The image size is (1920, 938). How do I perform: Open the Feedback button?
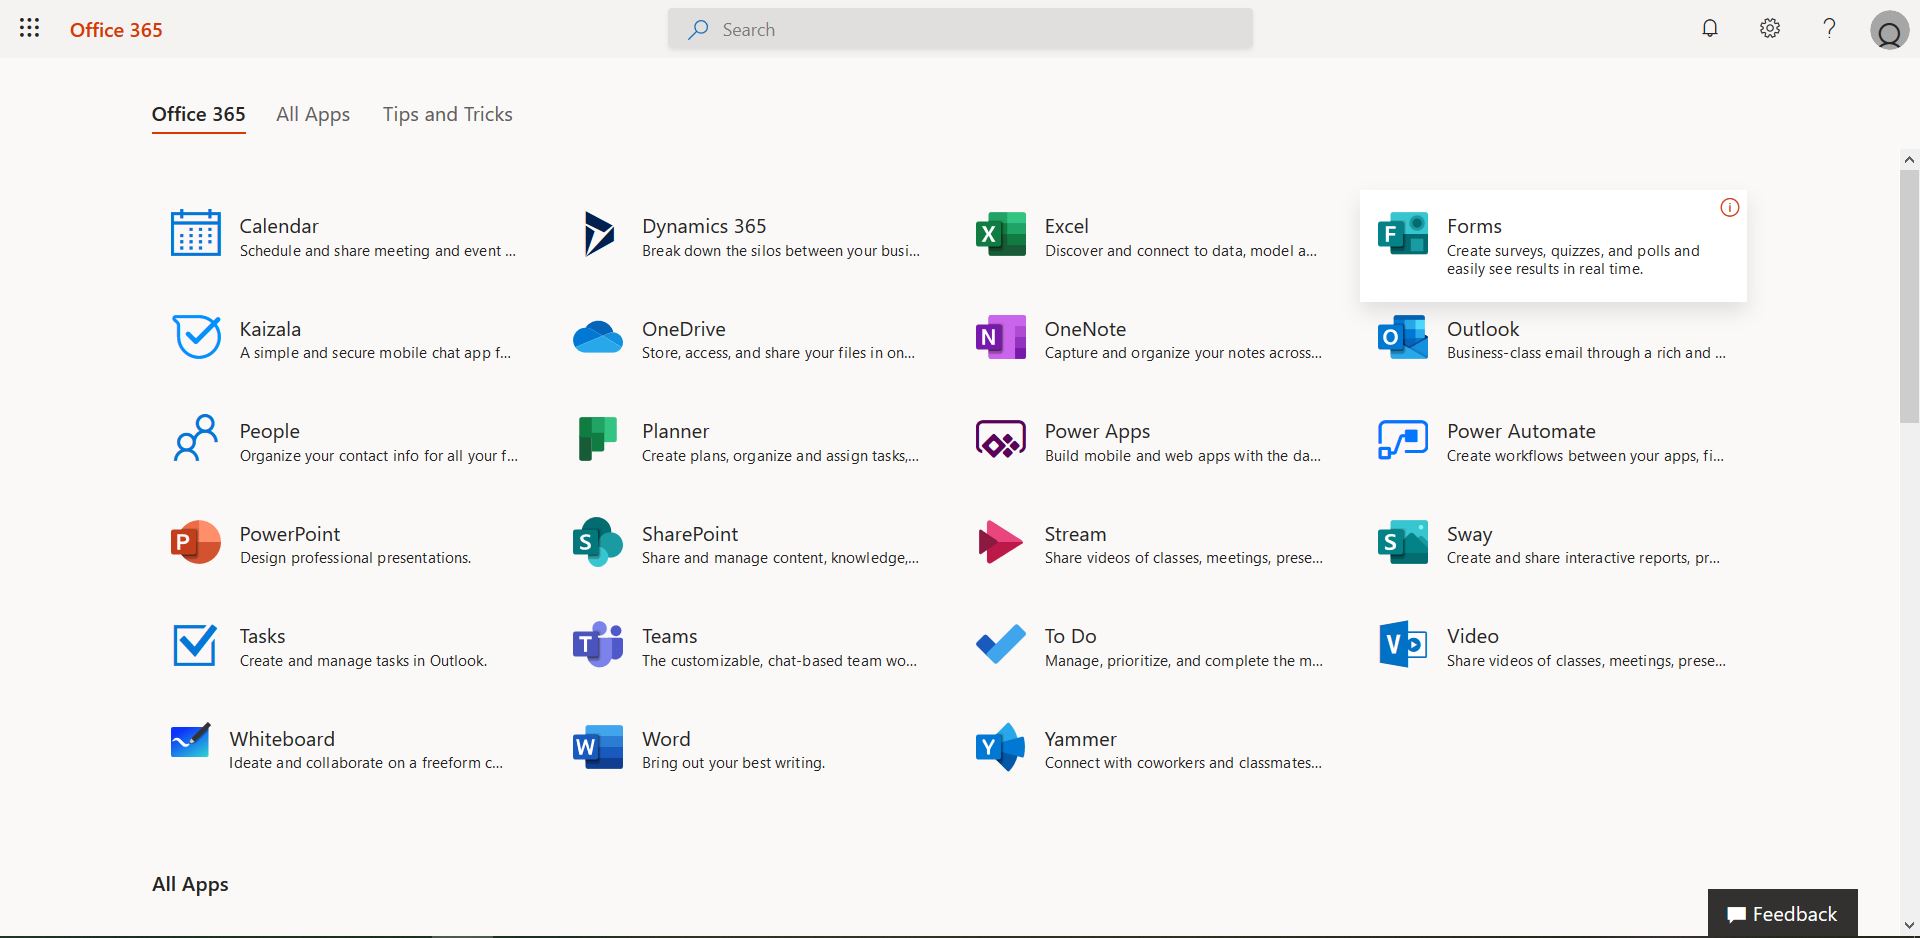[1783, 913]
